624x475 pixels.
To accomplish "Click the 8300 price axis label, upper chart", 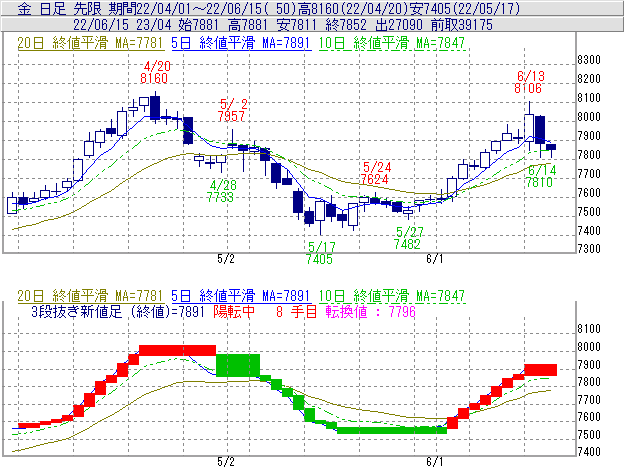I will click(x=589, y=60).
